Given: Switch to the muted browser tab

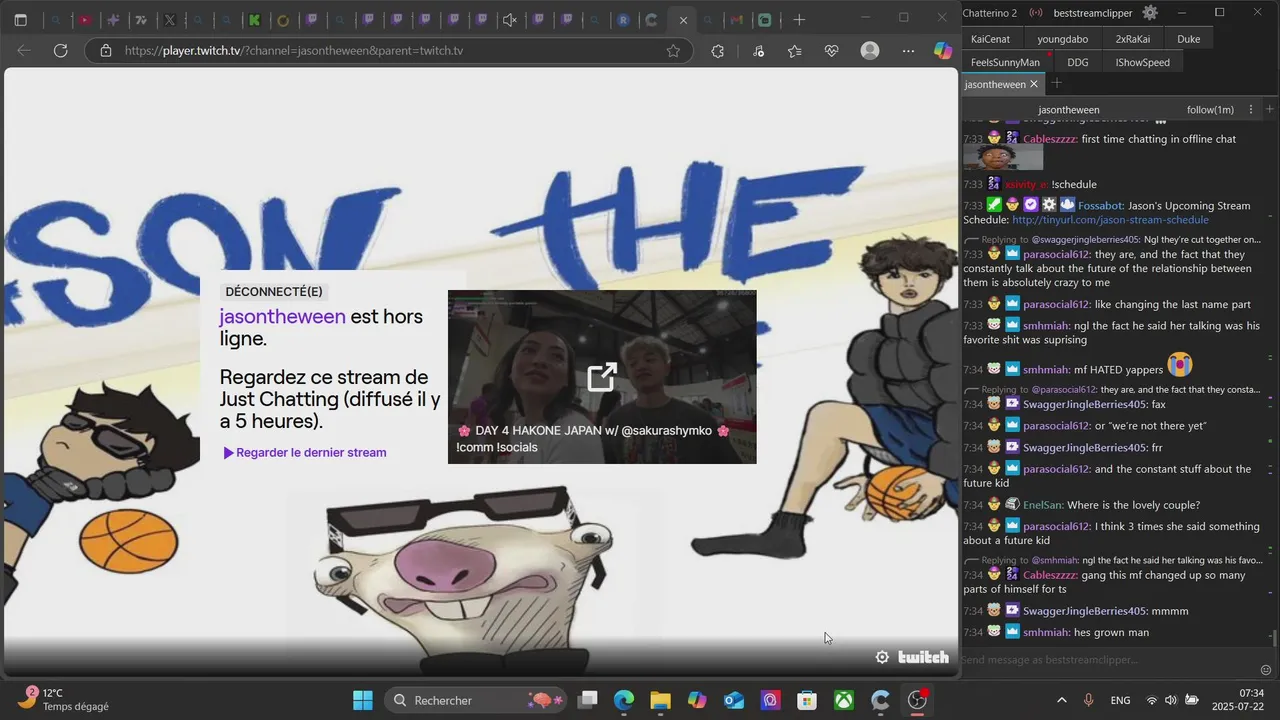Looking at the screenshot, I should tap(510, 19).
